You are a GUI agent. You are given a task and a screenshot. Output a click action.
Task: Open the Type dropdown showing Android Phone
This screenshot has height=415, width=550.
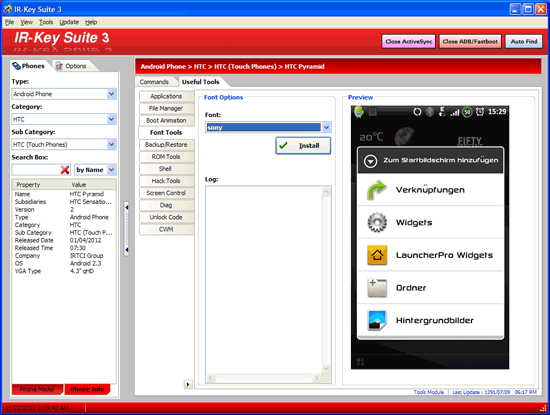point(111,94)
